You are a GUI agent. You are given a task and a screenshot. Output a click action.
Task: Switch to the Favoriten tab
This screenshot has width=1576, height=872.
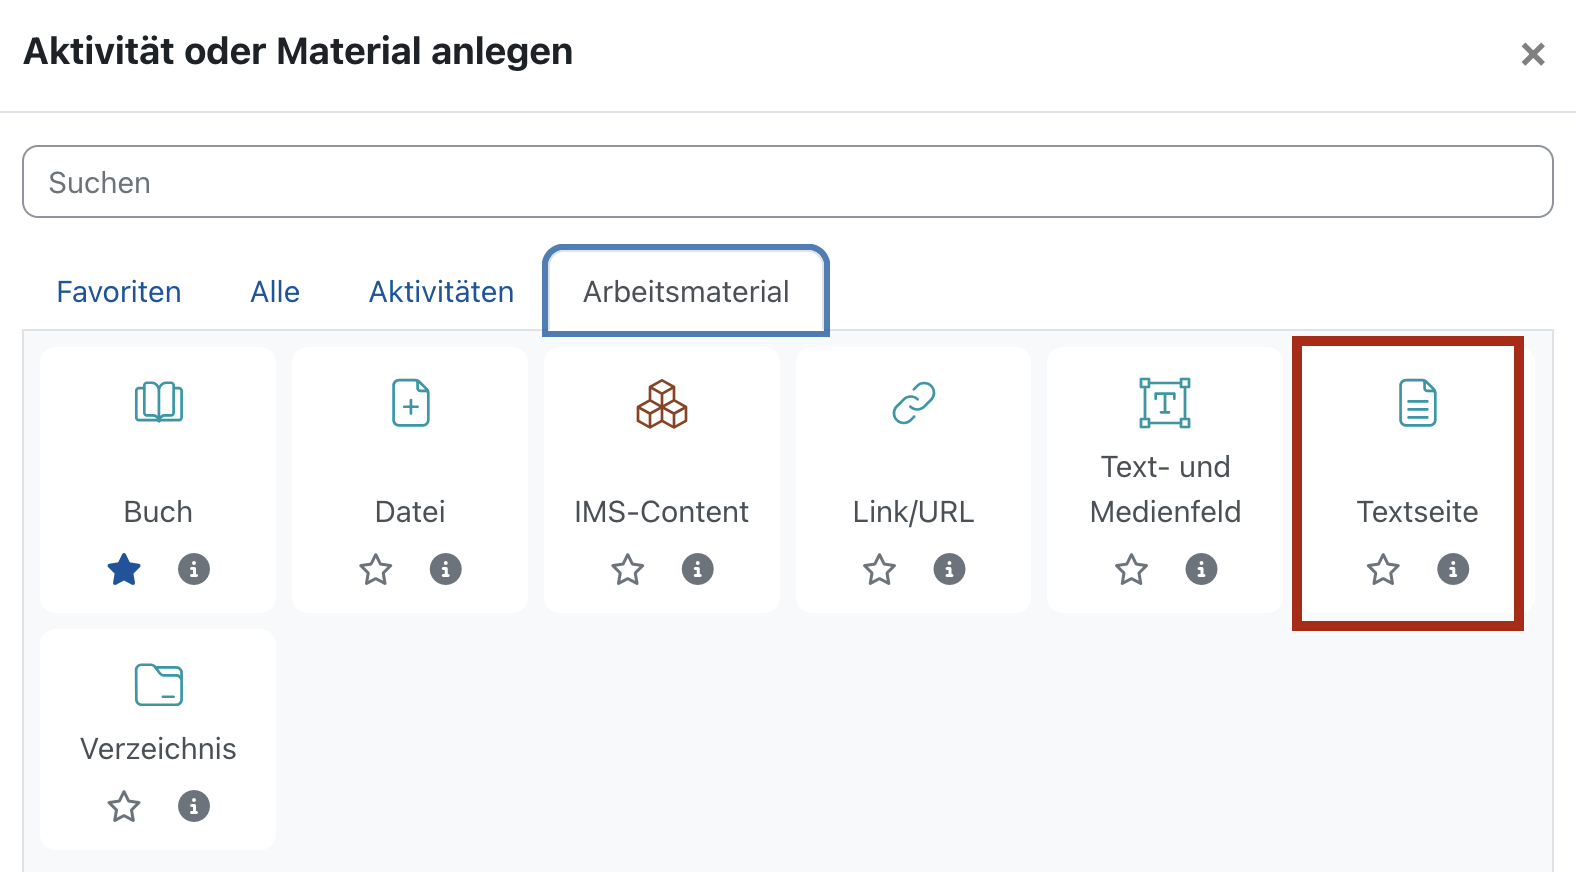(118, 291)
